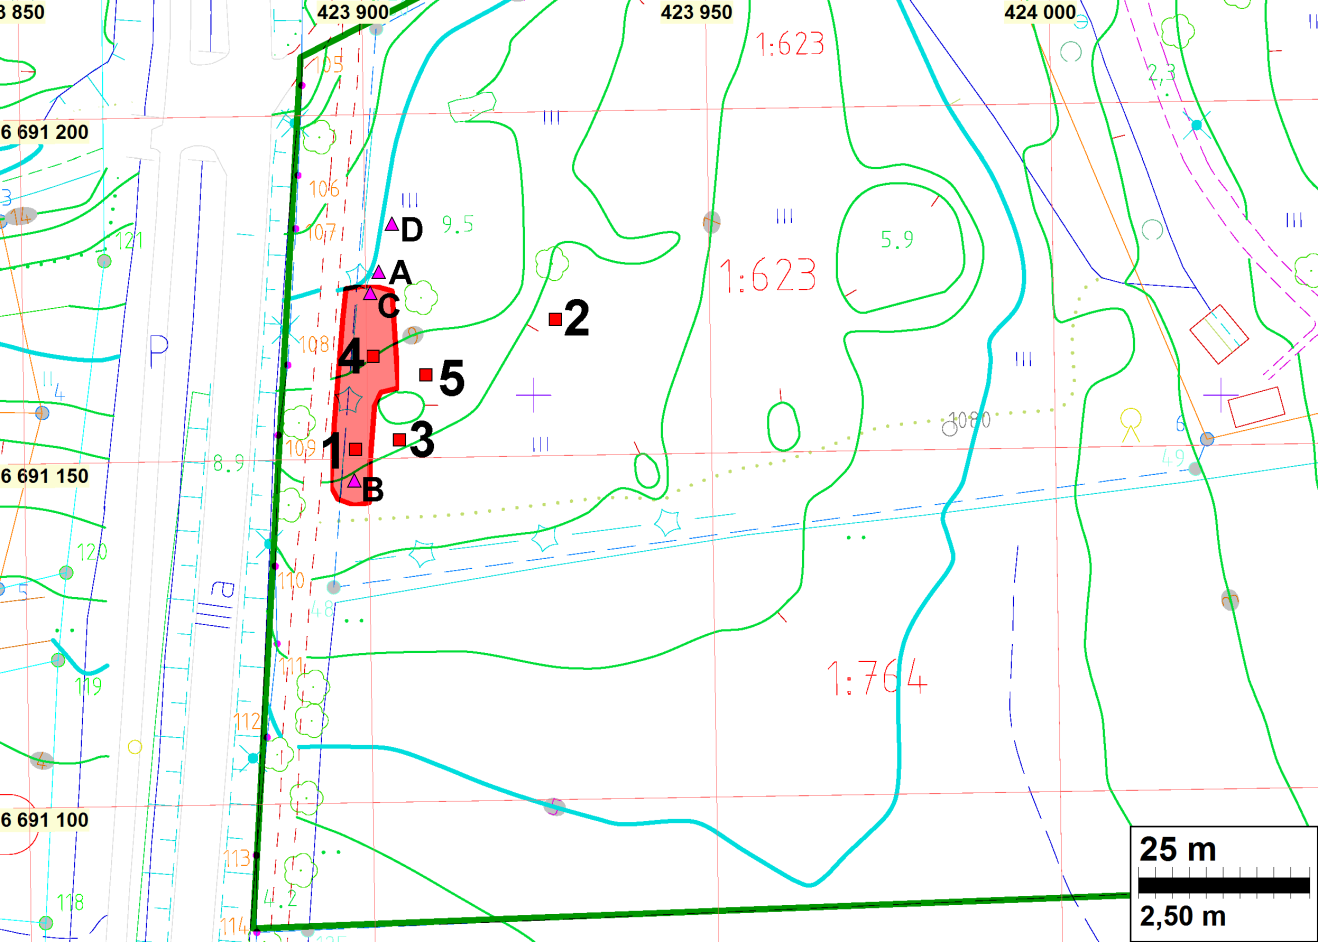Click the green number 118
The width and height of the screenshot is (1318, 942).
pos(70,903)
